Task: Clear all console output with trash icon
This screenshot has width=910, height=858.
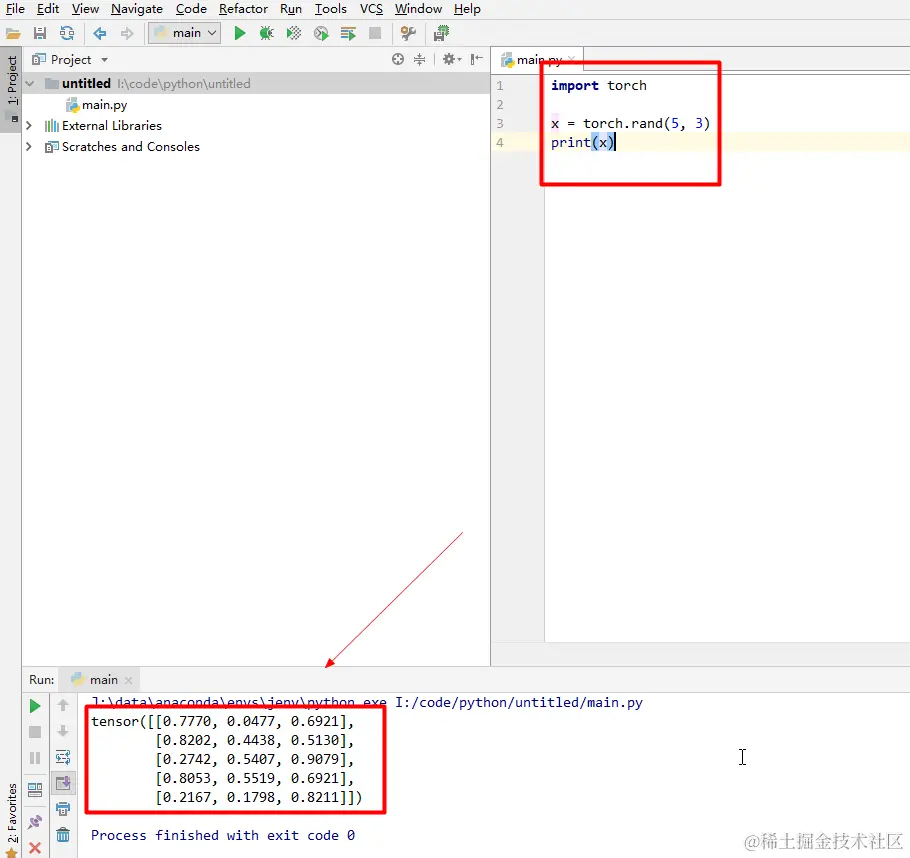Action: click(63, 835)
